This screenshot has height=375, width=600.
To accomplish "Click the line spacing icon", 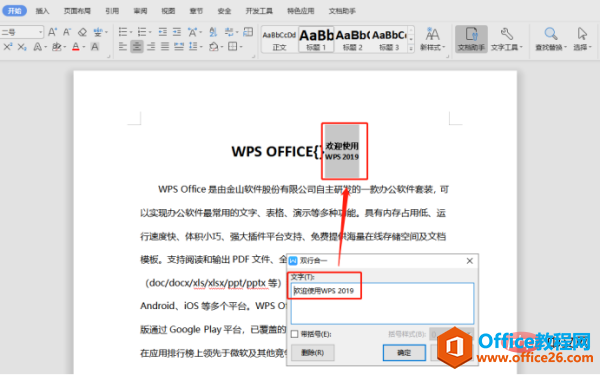I will [193, 47].
